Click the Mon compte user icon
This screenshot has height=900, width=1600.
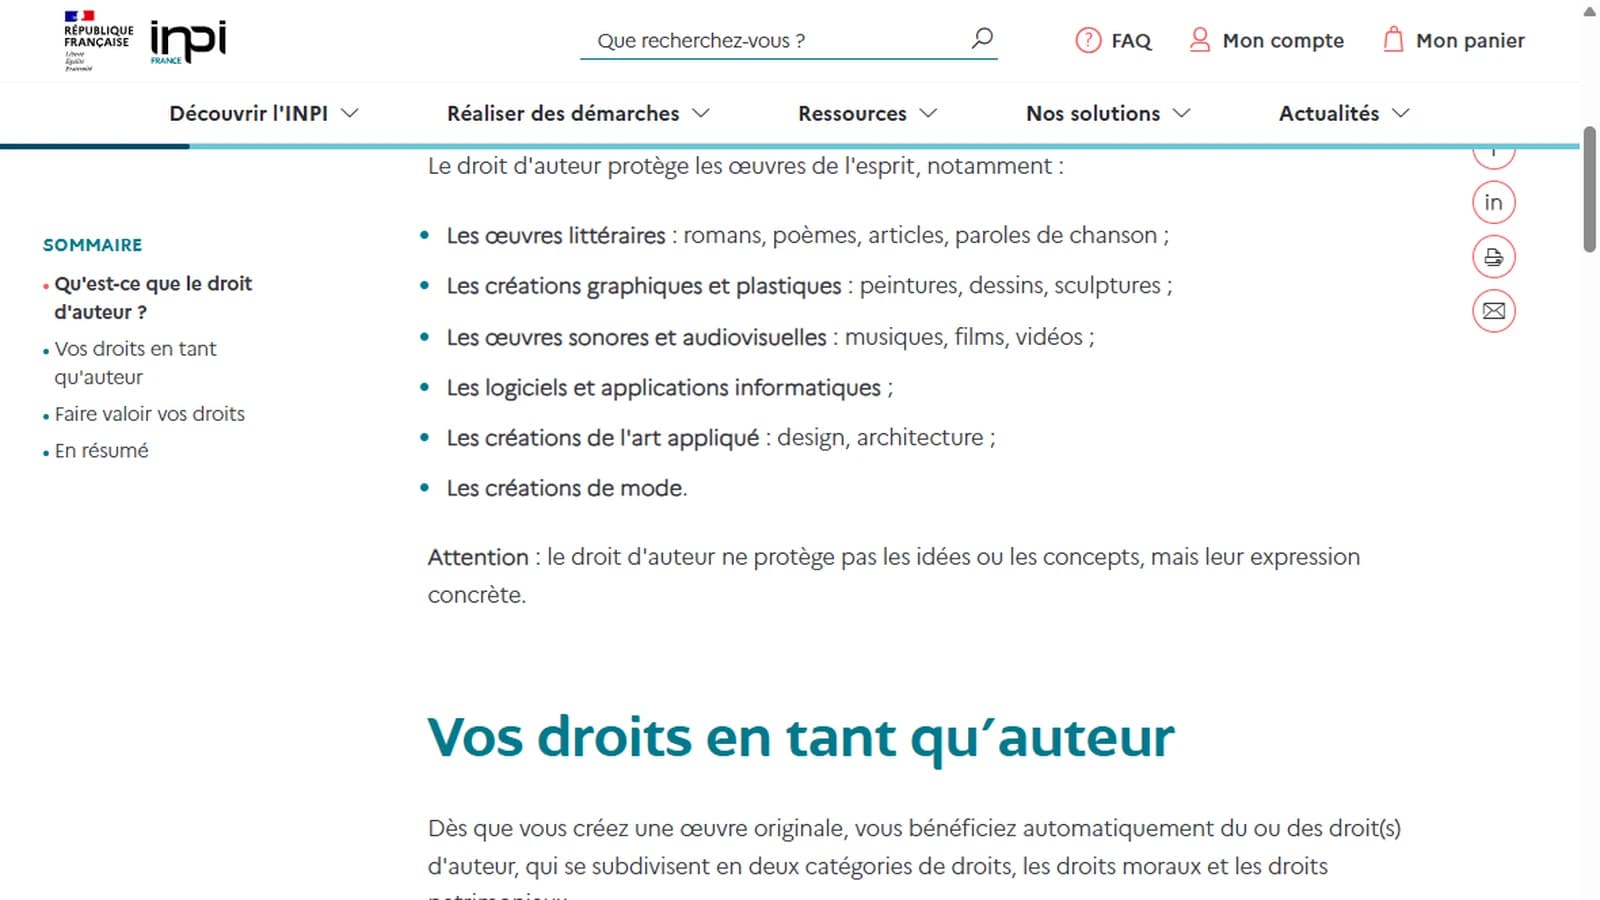[1199, 40]
